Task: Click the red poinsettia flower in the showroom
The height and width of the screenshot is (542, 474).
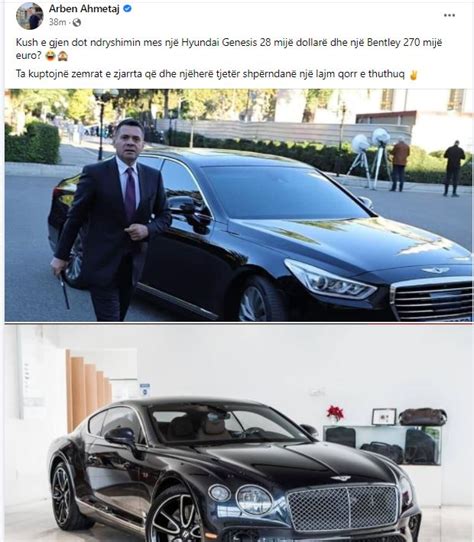Action: click(x=335, y=413)
